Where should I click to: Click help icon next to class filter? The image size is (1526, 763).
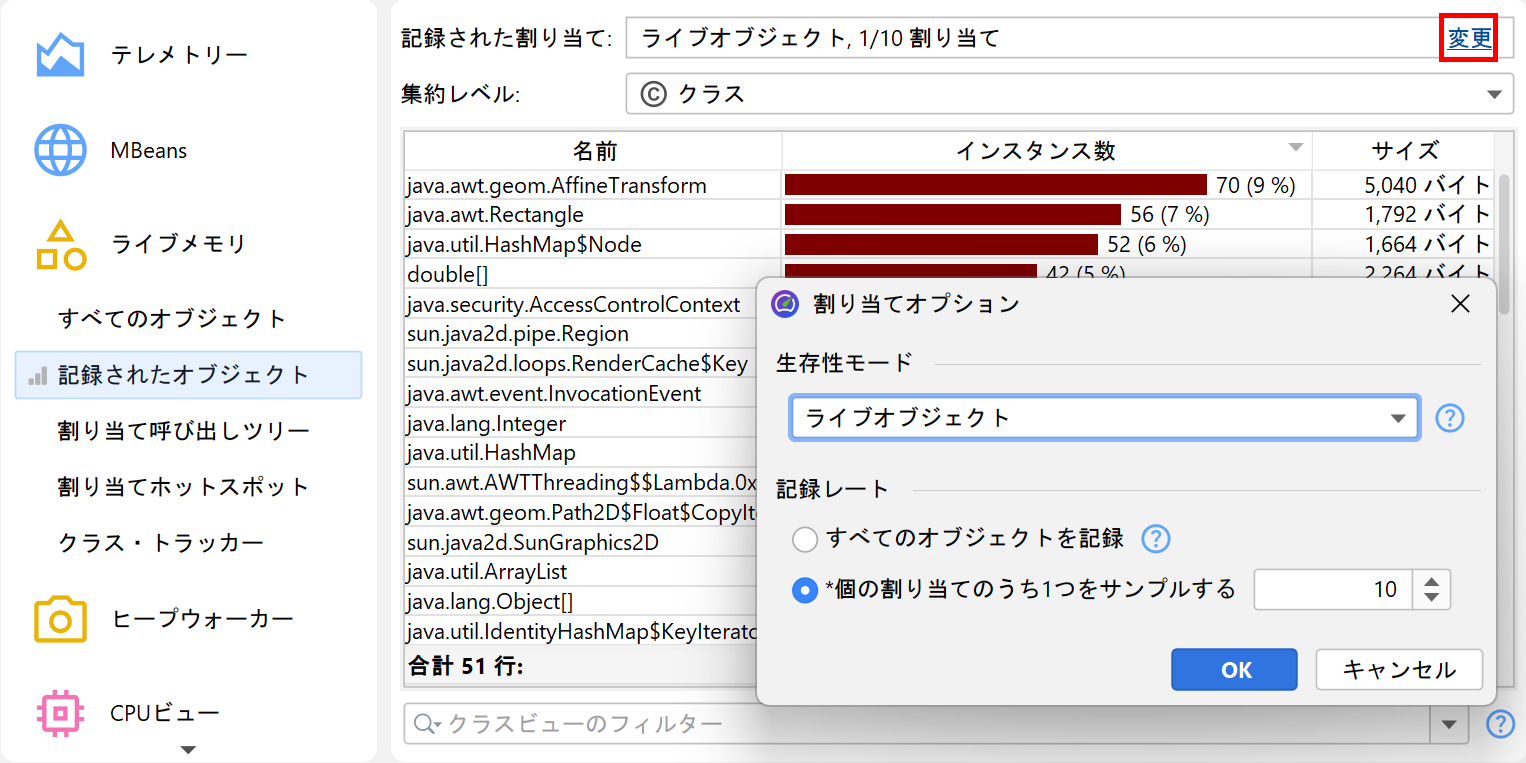pos(1500,724)
